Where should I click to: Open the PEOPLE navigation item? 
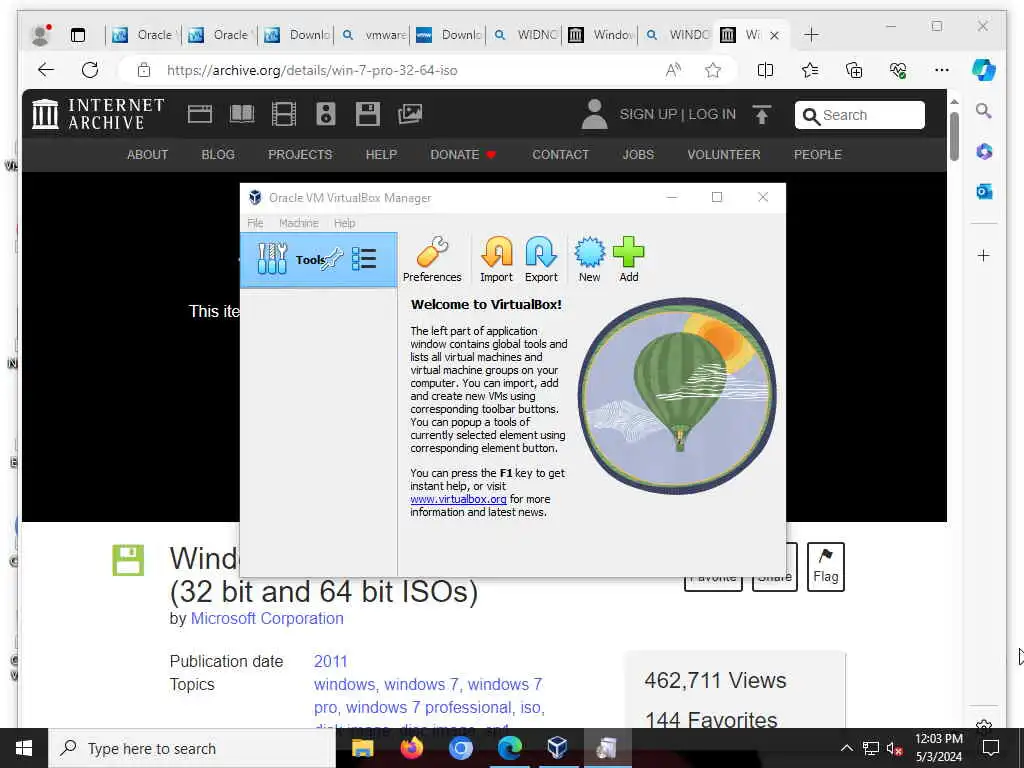tap(818, 155)
